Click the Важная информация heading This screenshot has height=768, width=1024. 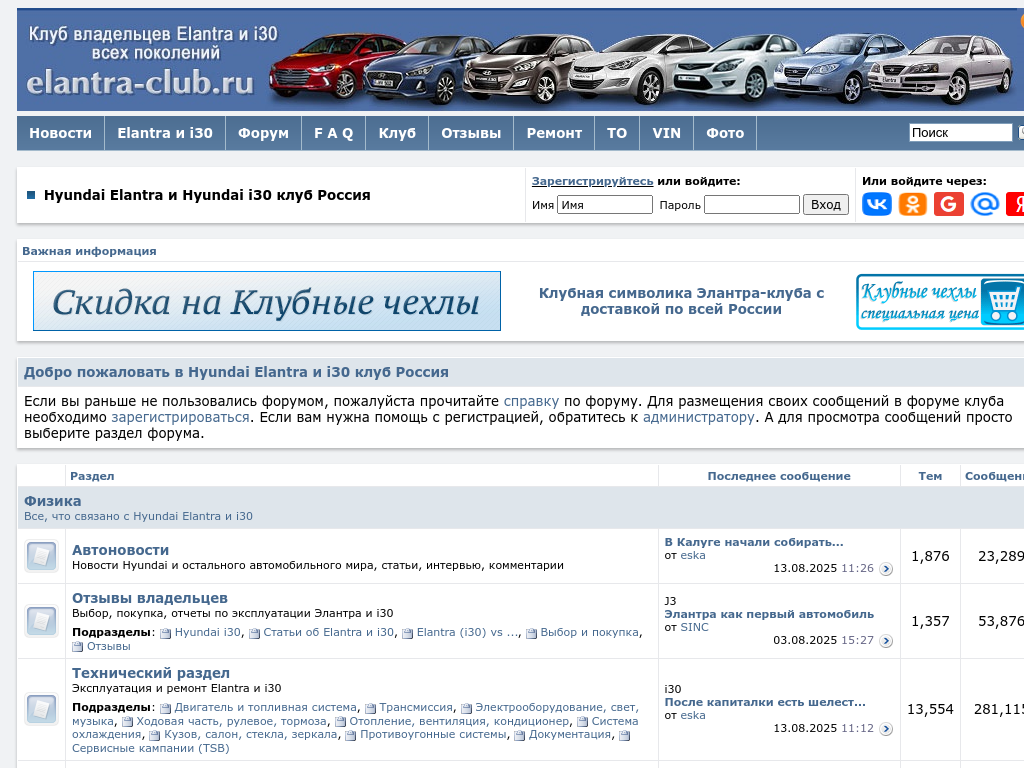pyautogui.click(x=89, y=251)
